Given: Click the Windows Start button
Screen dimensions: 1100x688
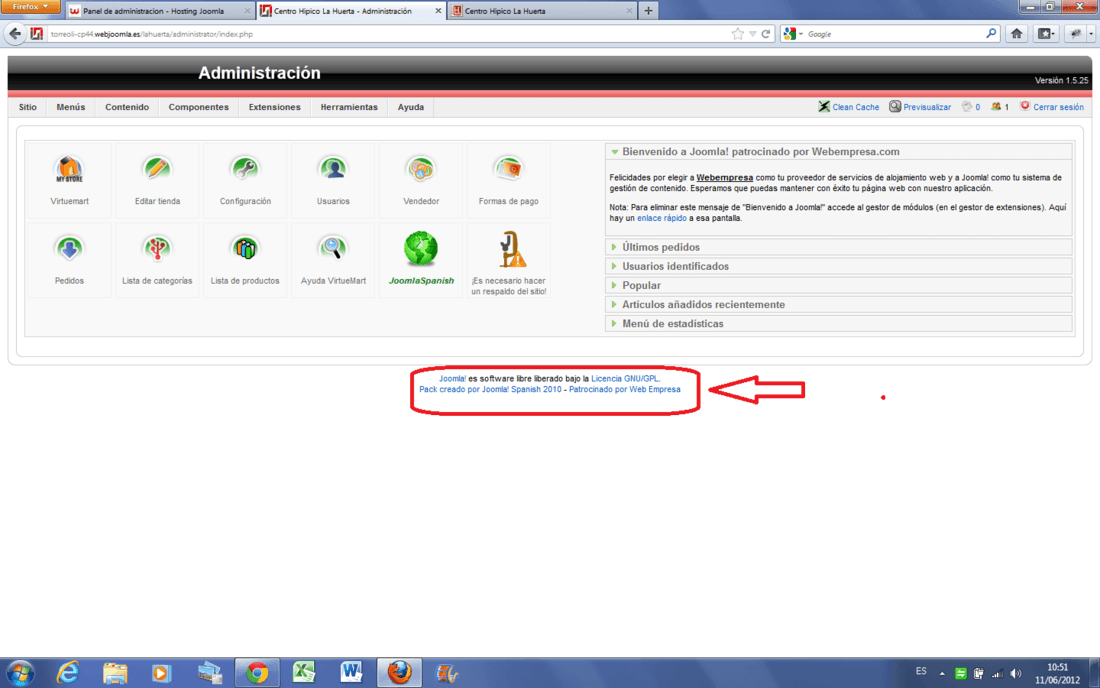Looking at the screenshot, I should [x=20, y=673].
